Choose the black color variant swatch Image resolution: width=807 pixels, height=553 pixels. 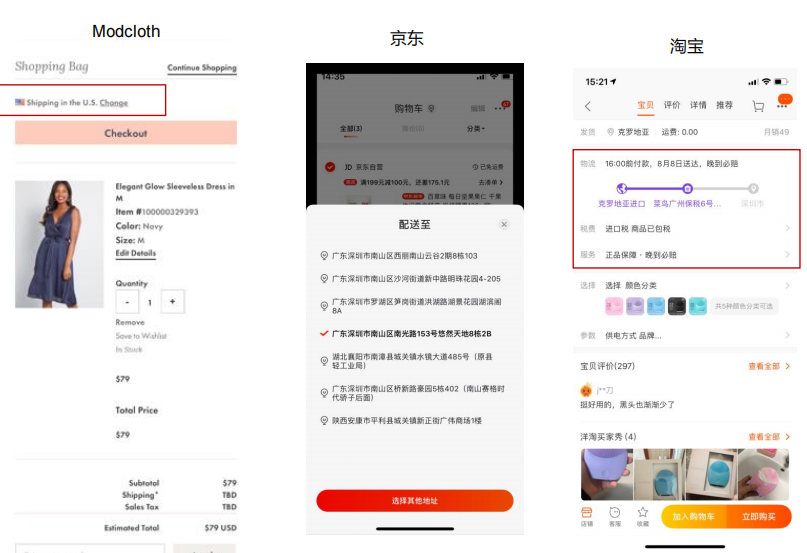click(x=677, y=306)
